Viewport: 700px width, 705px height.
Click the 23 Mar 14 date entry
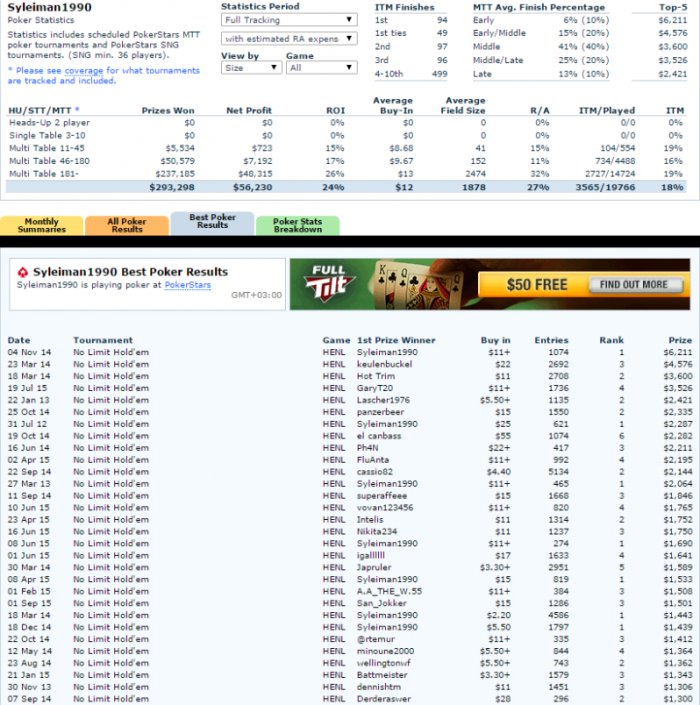(x=29, y=364)
